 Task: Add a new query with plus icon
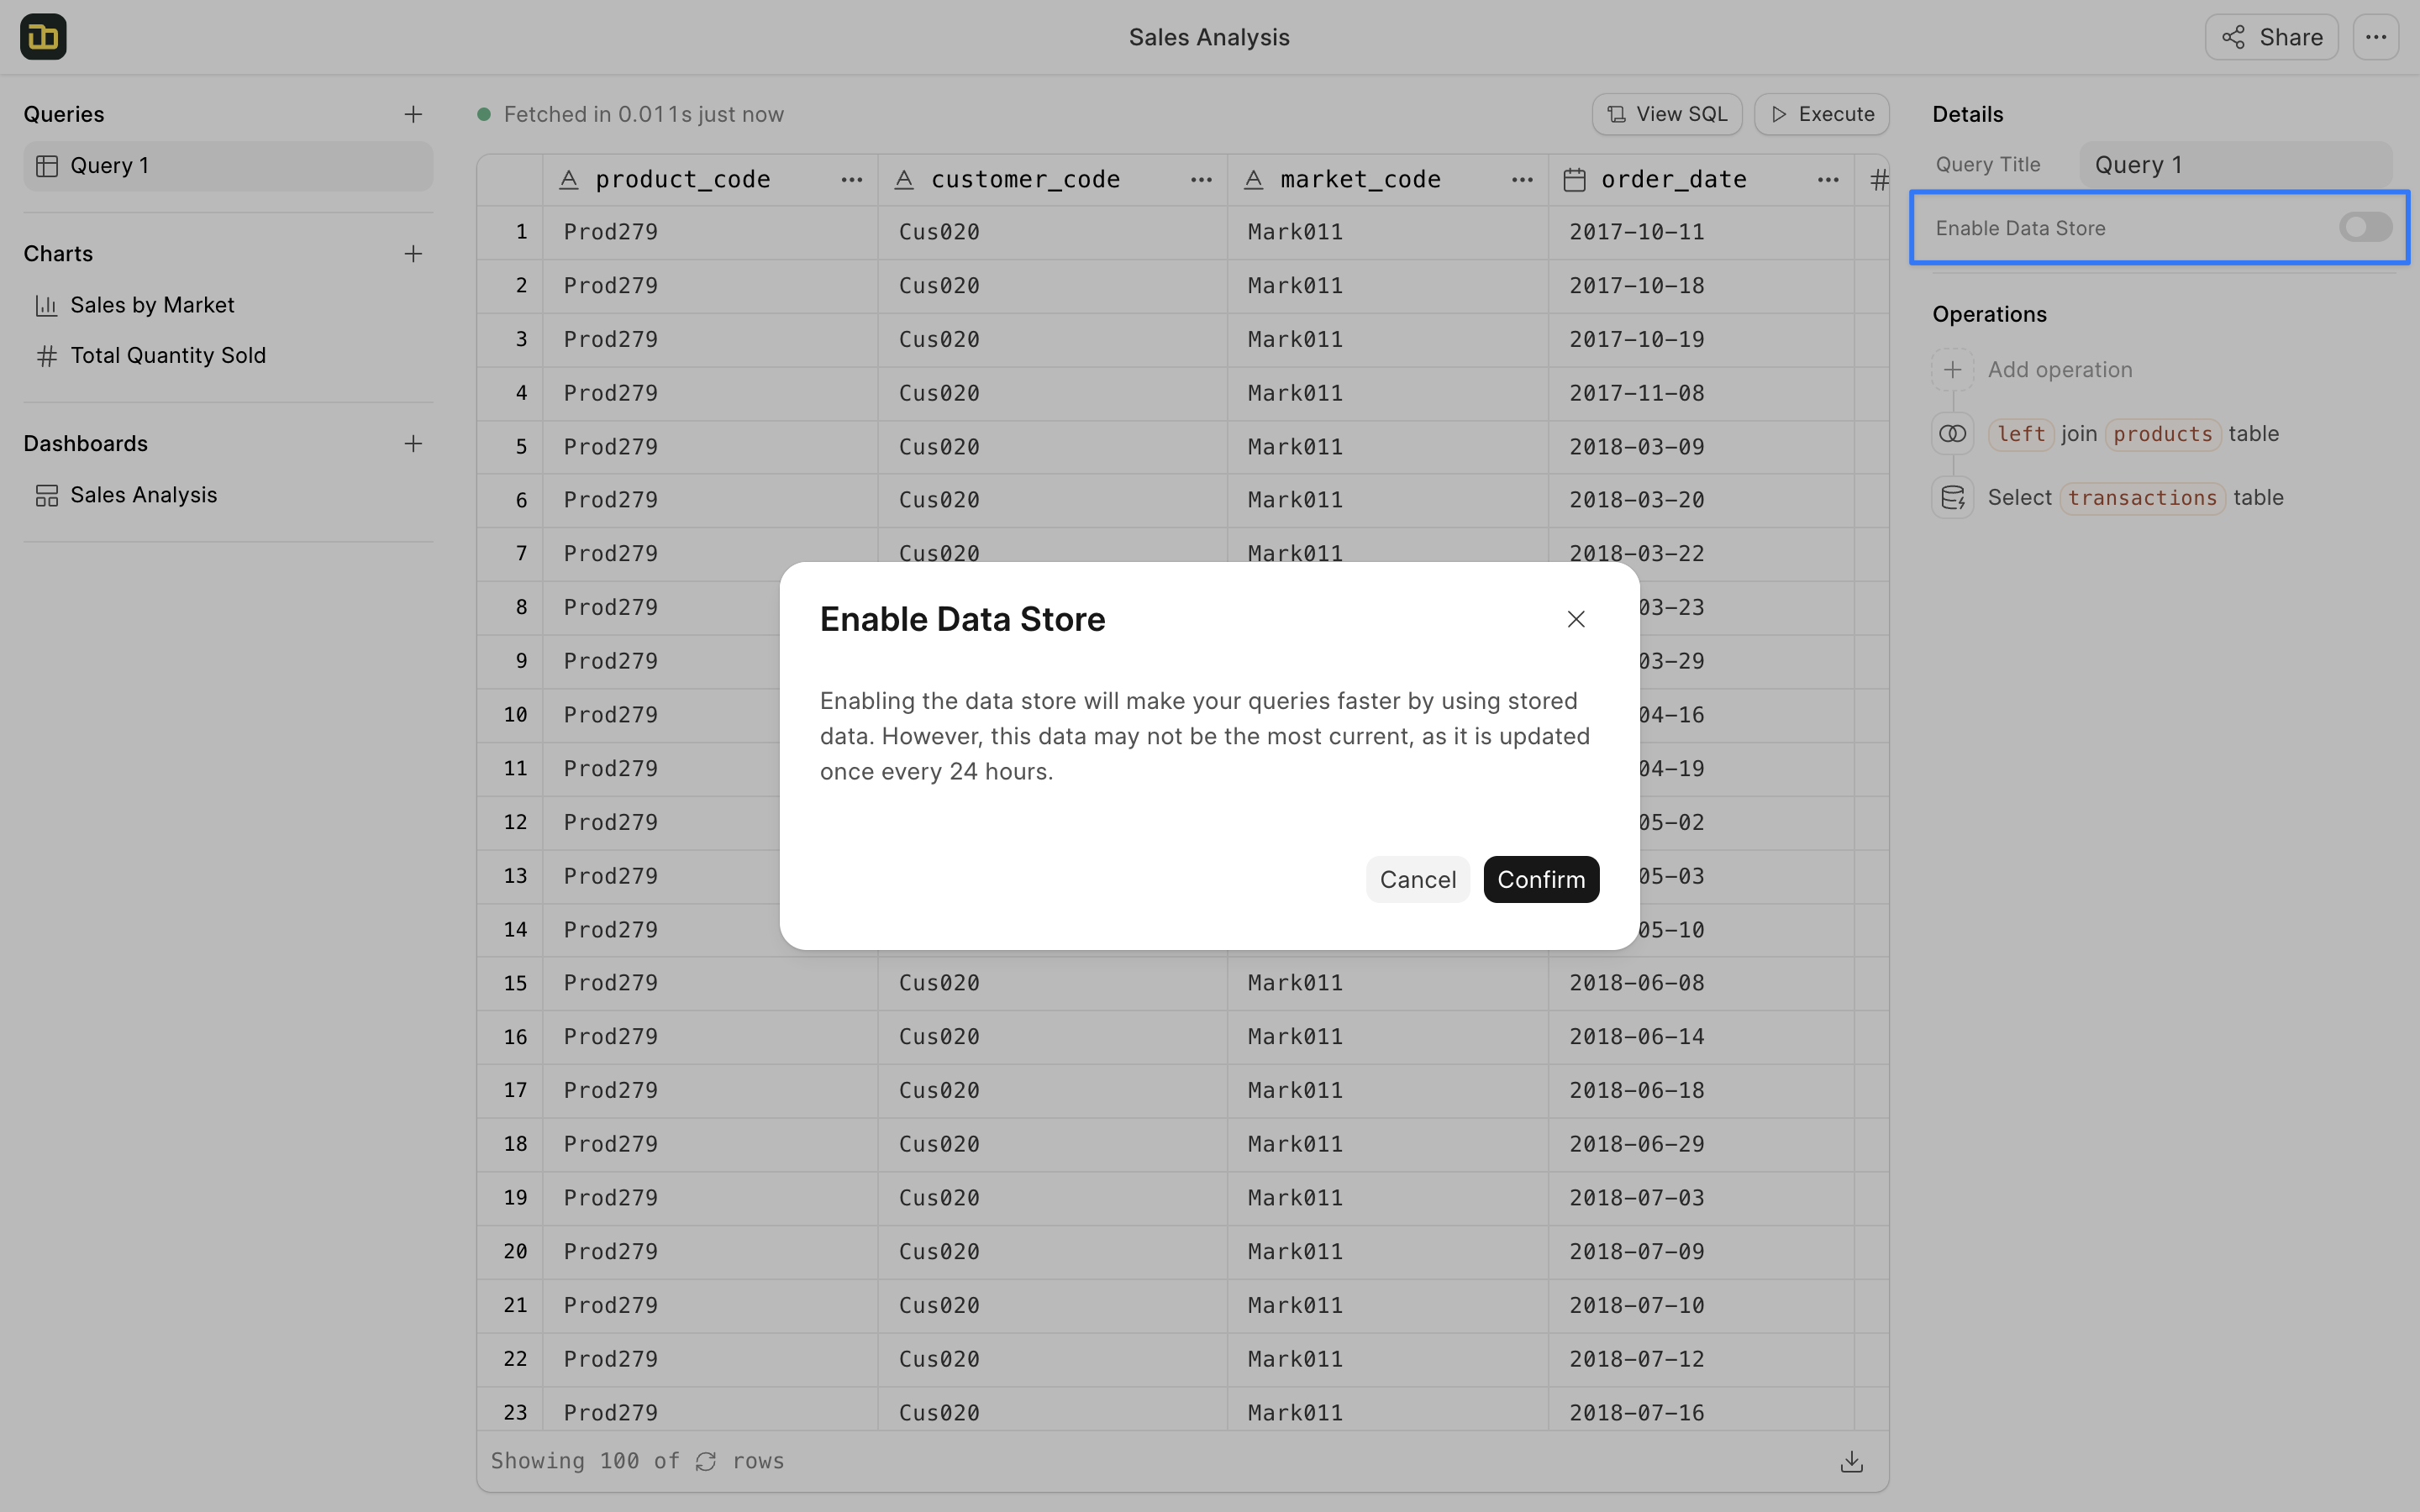[x=413, y=114]
